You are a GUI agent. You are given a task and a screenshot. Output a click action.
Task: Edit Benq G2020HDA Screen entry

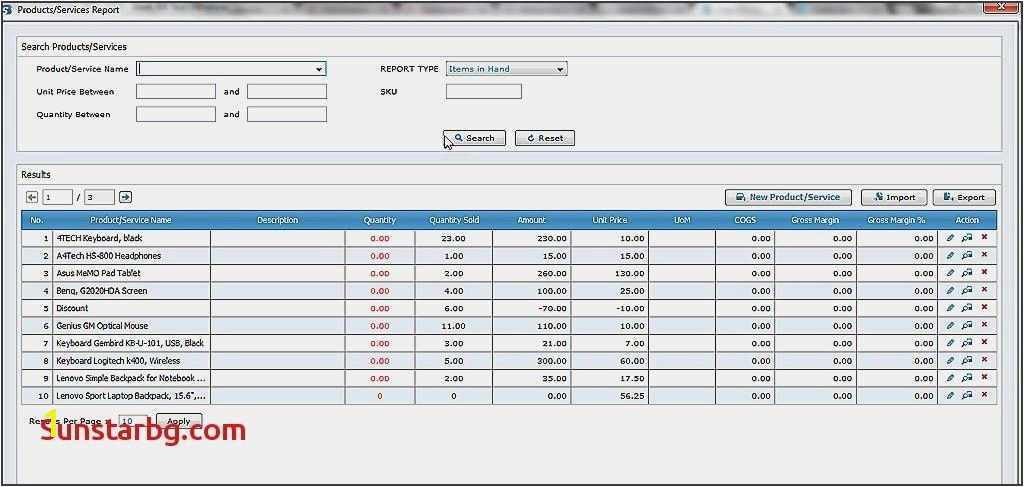point(950,291)
